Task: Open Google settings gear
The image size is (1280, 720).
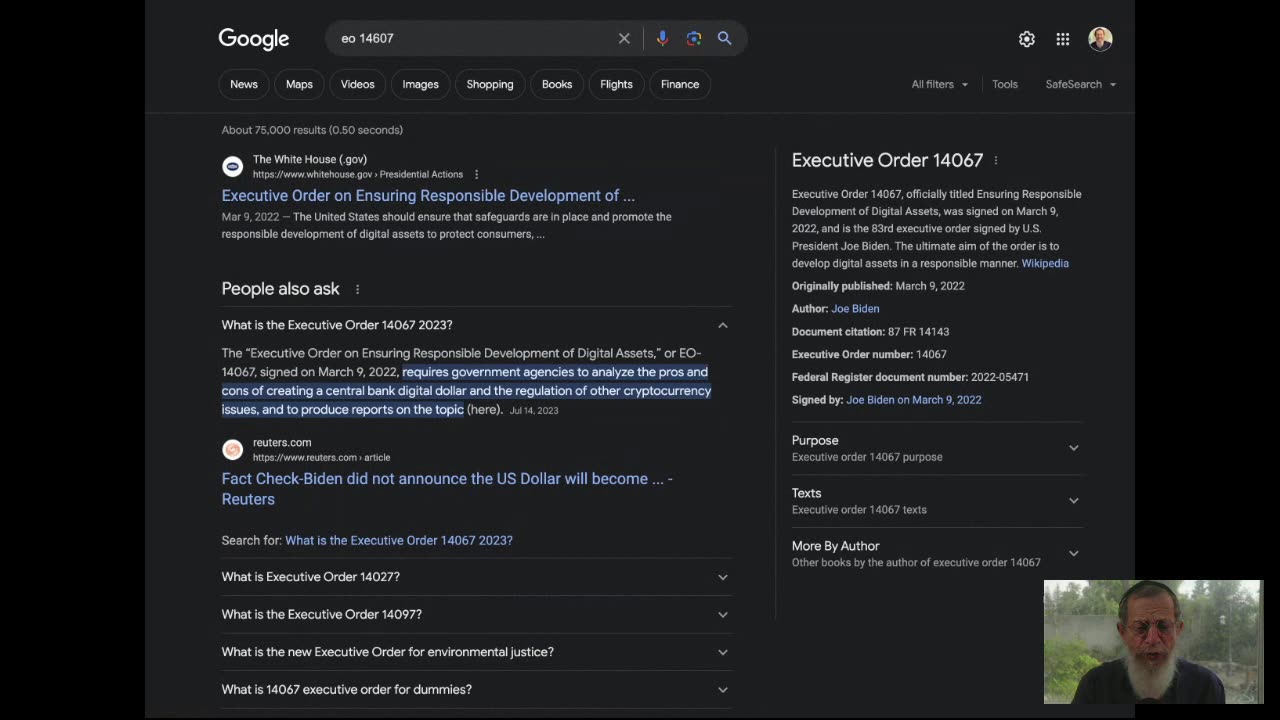Action: click(1027, 39)
